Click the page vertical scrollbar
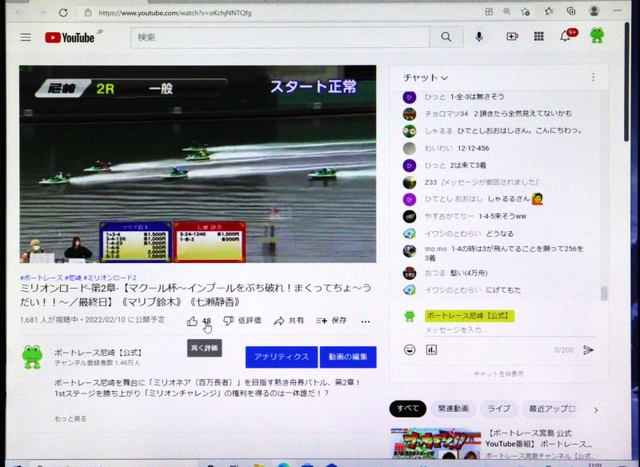Viewport: 640px width, 467px height. 627,82
